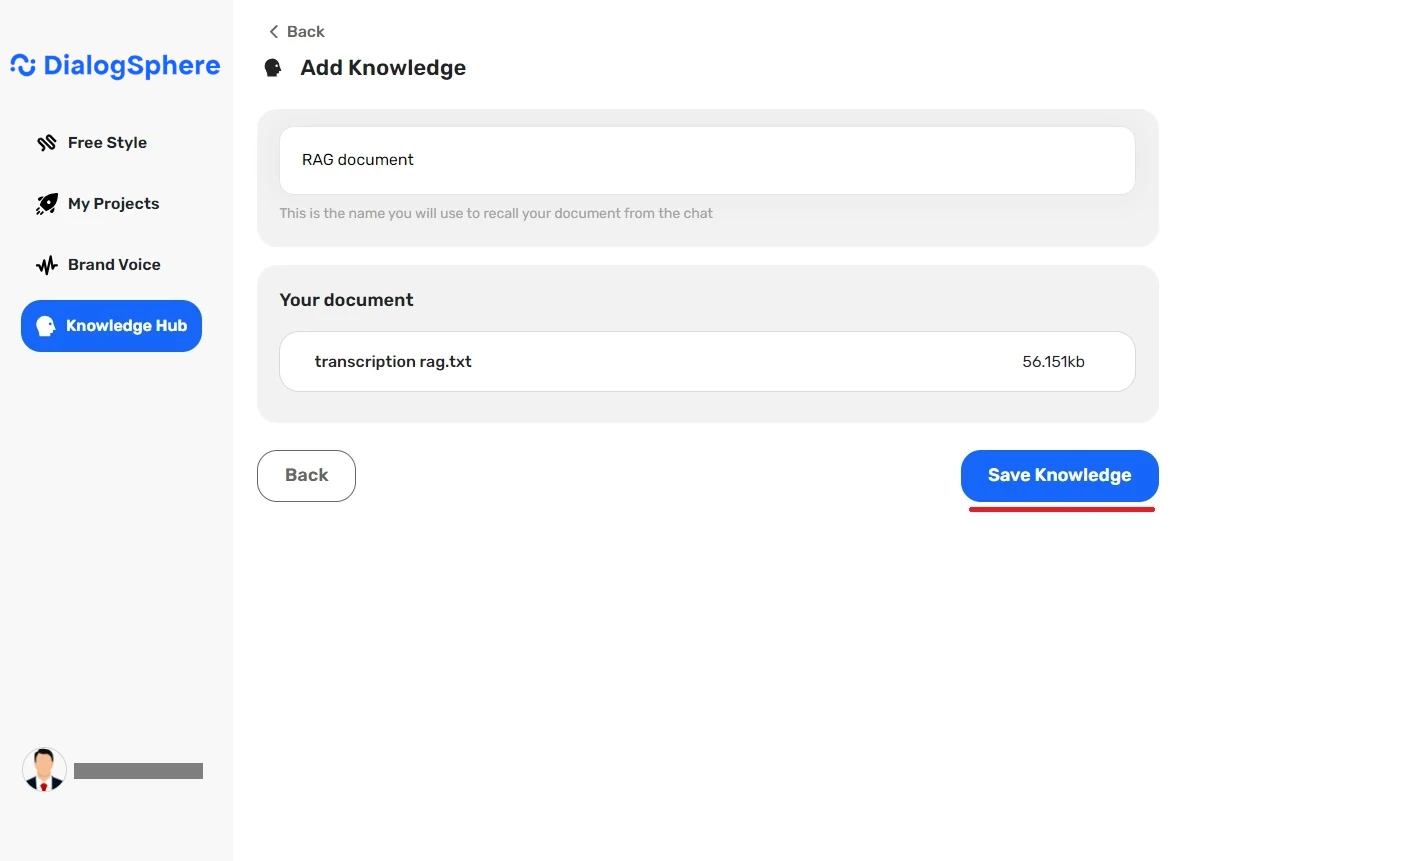Viewport: 1403px width, 861px height.
Task: Select Free Style in the sidebar
Action: click(106, 142)
